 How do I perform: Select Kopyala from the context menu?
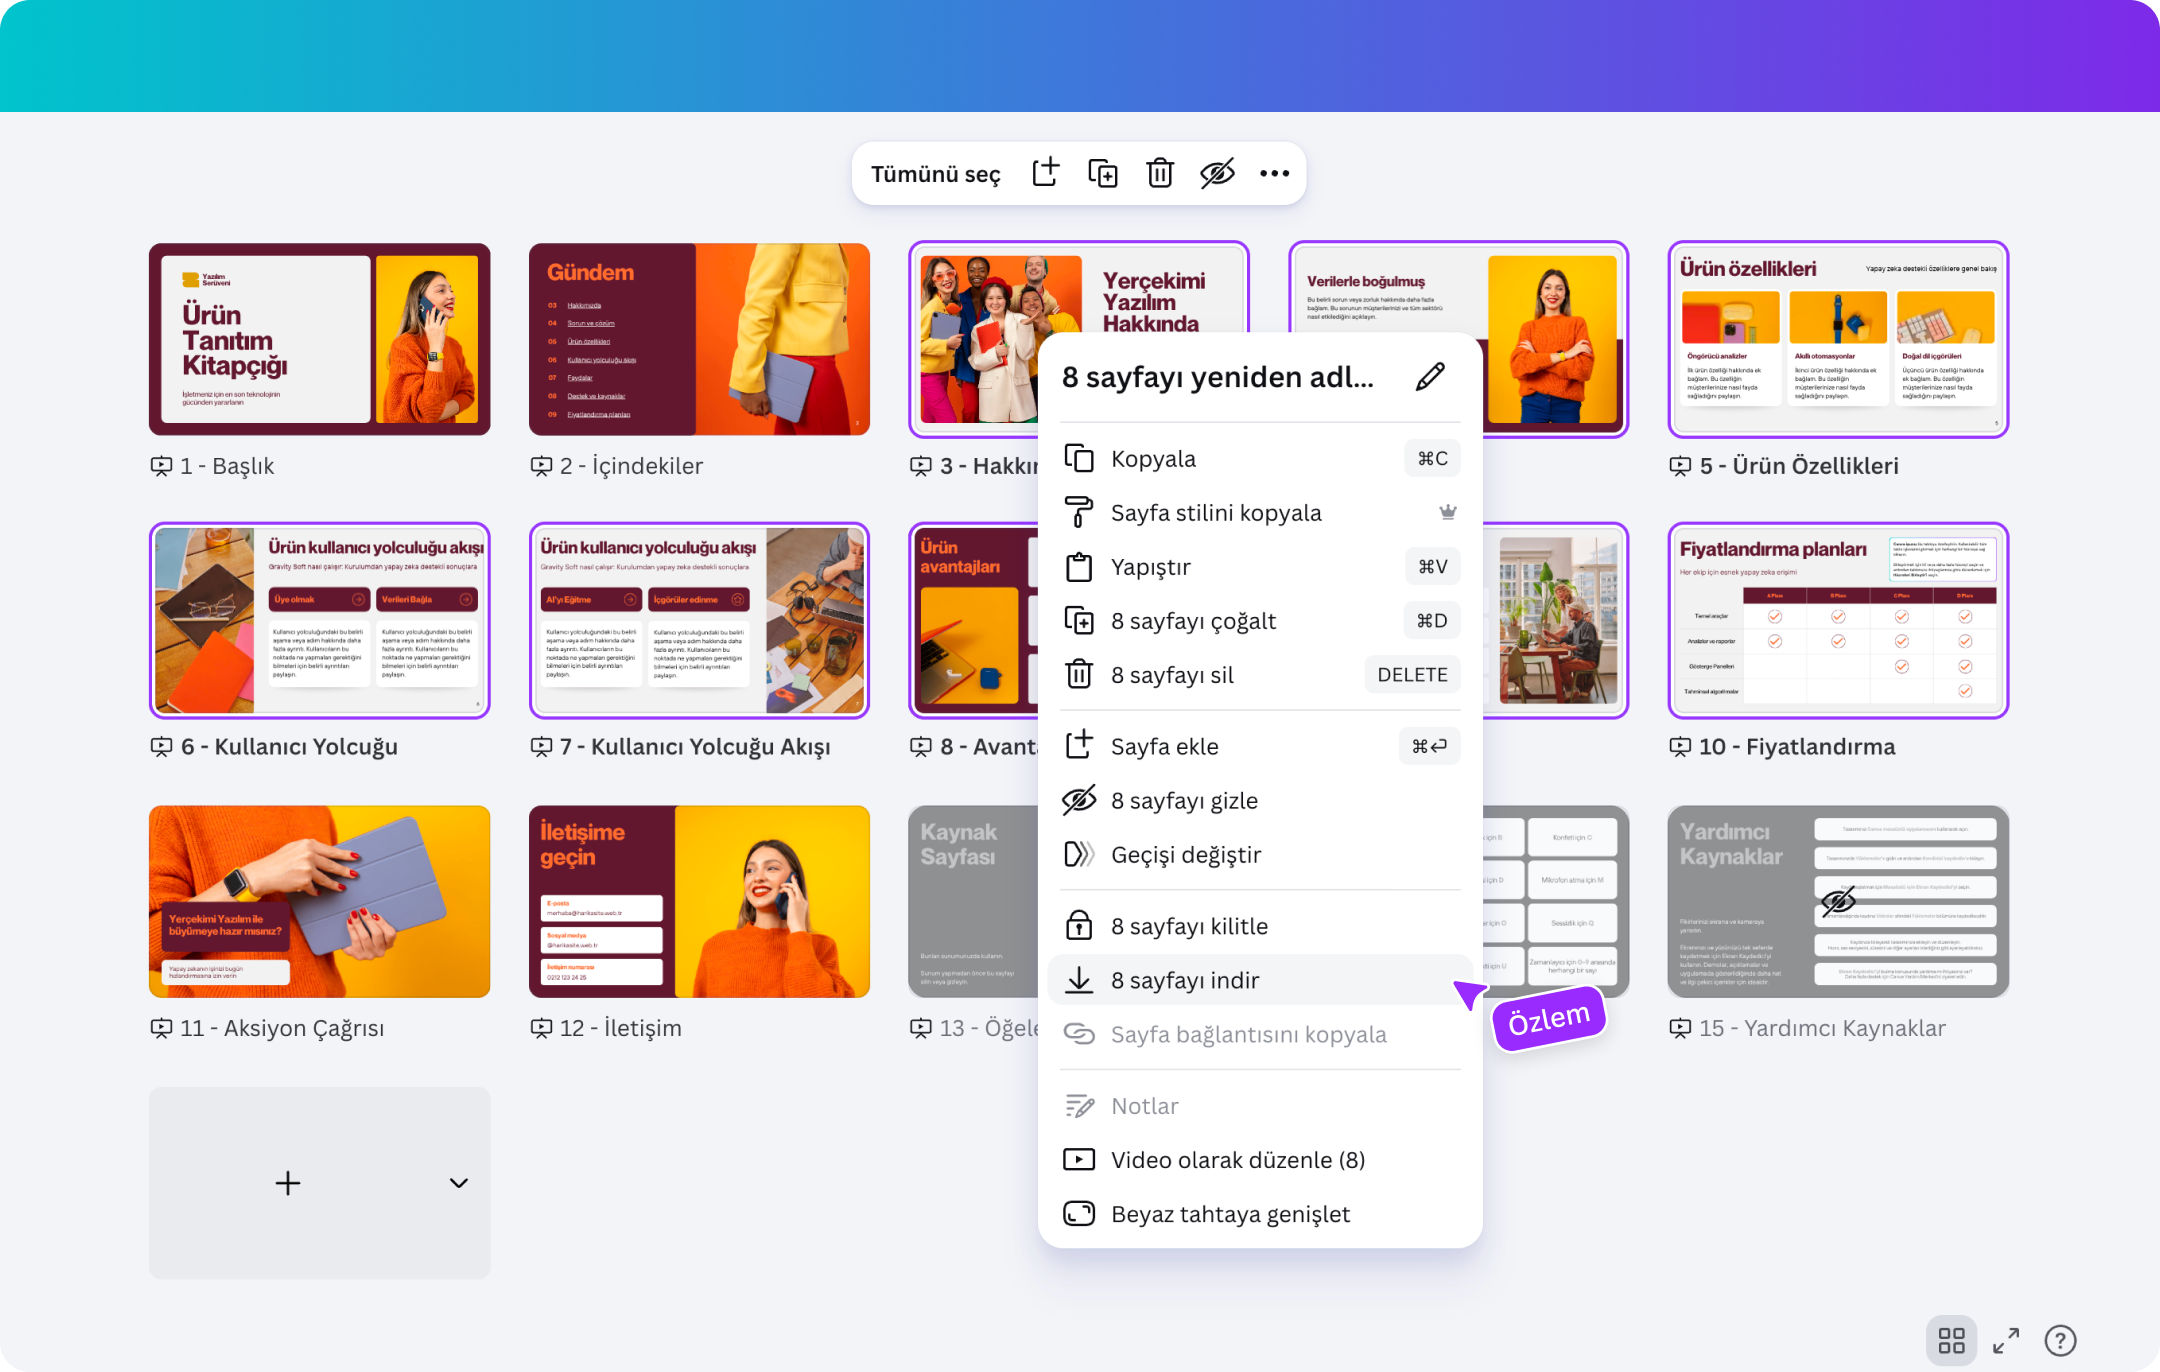click(x=1260, y=458)
